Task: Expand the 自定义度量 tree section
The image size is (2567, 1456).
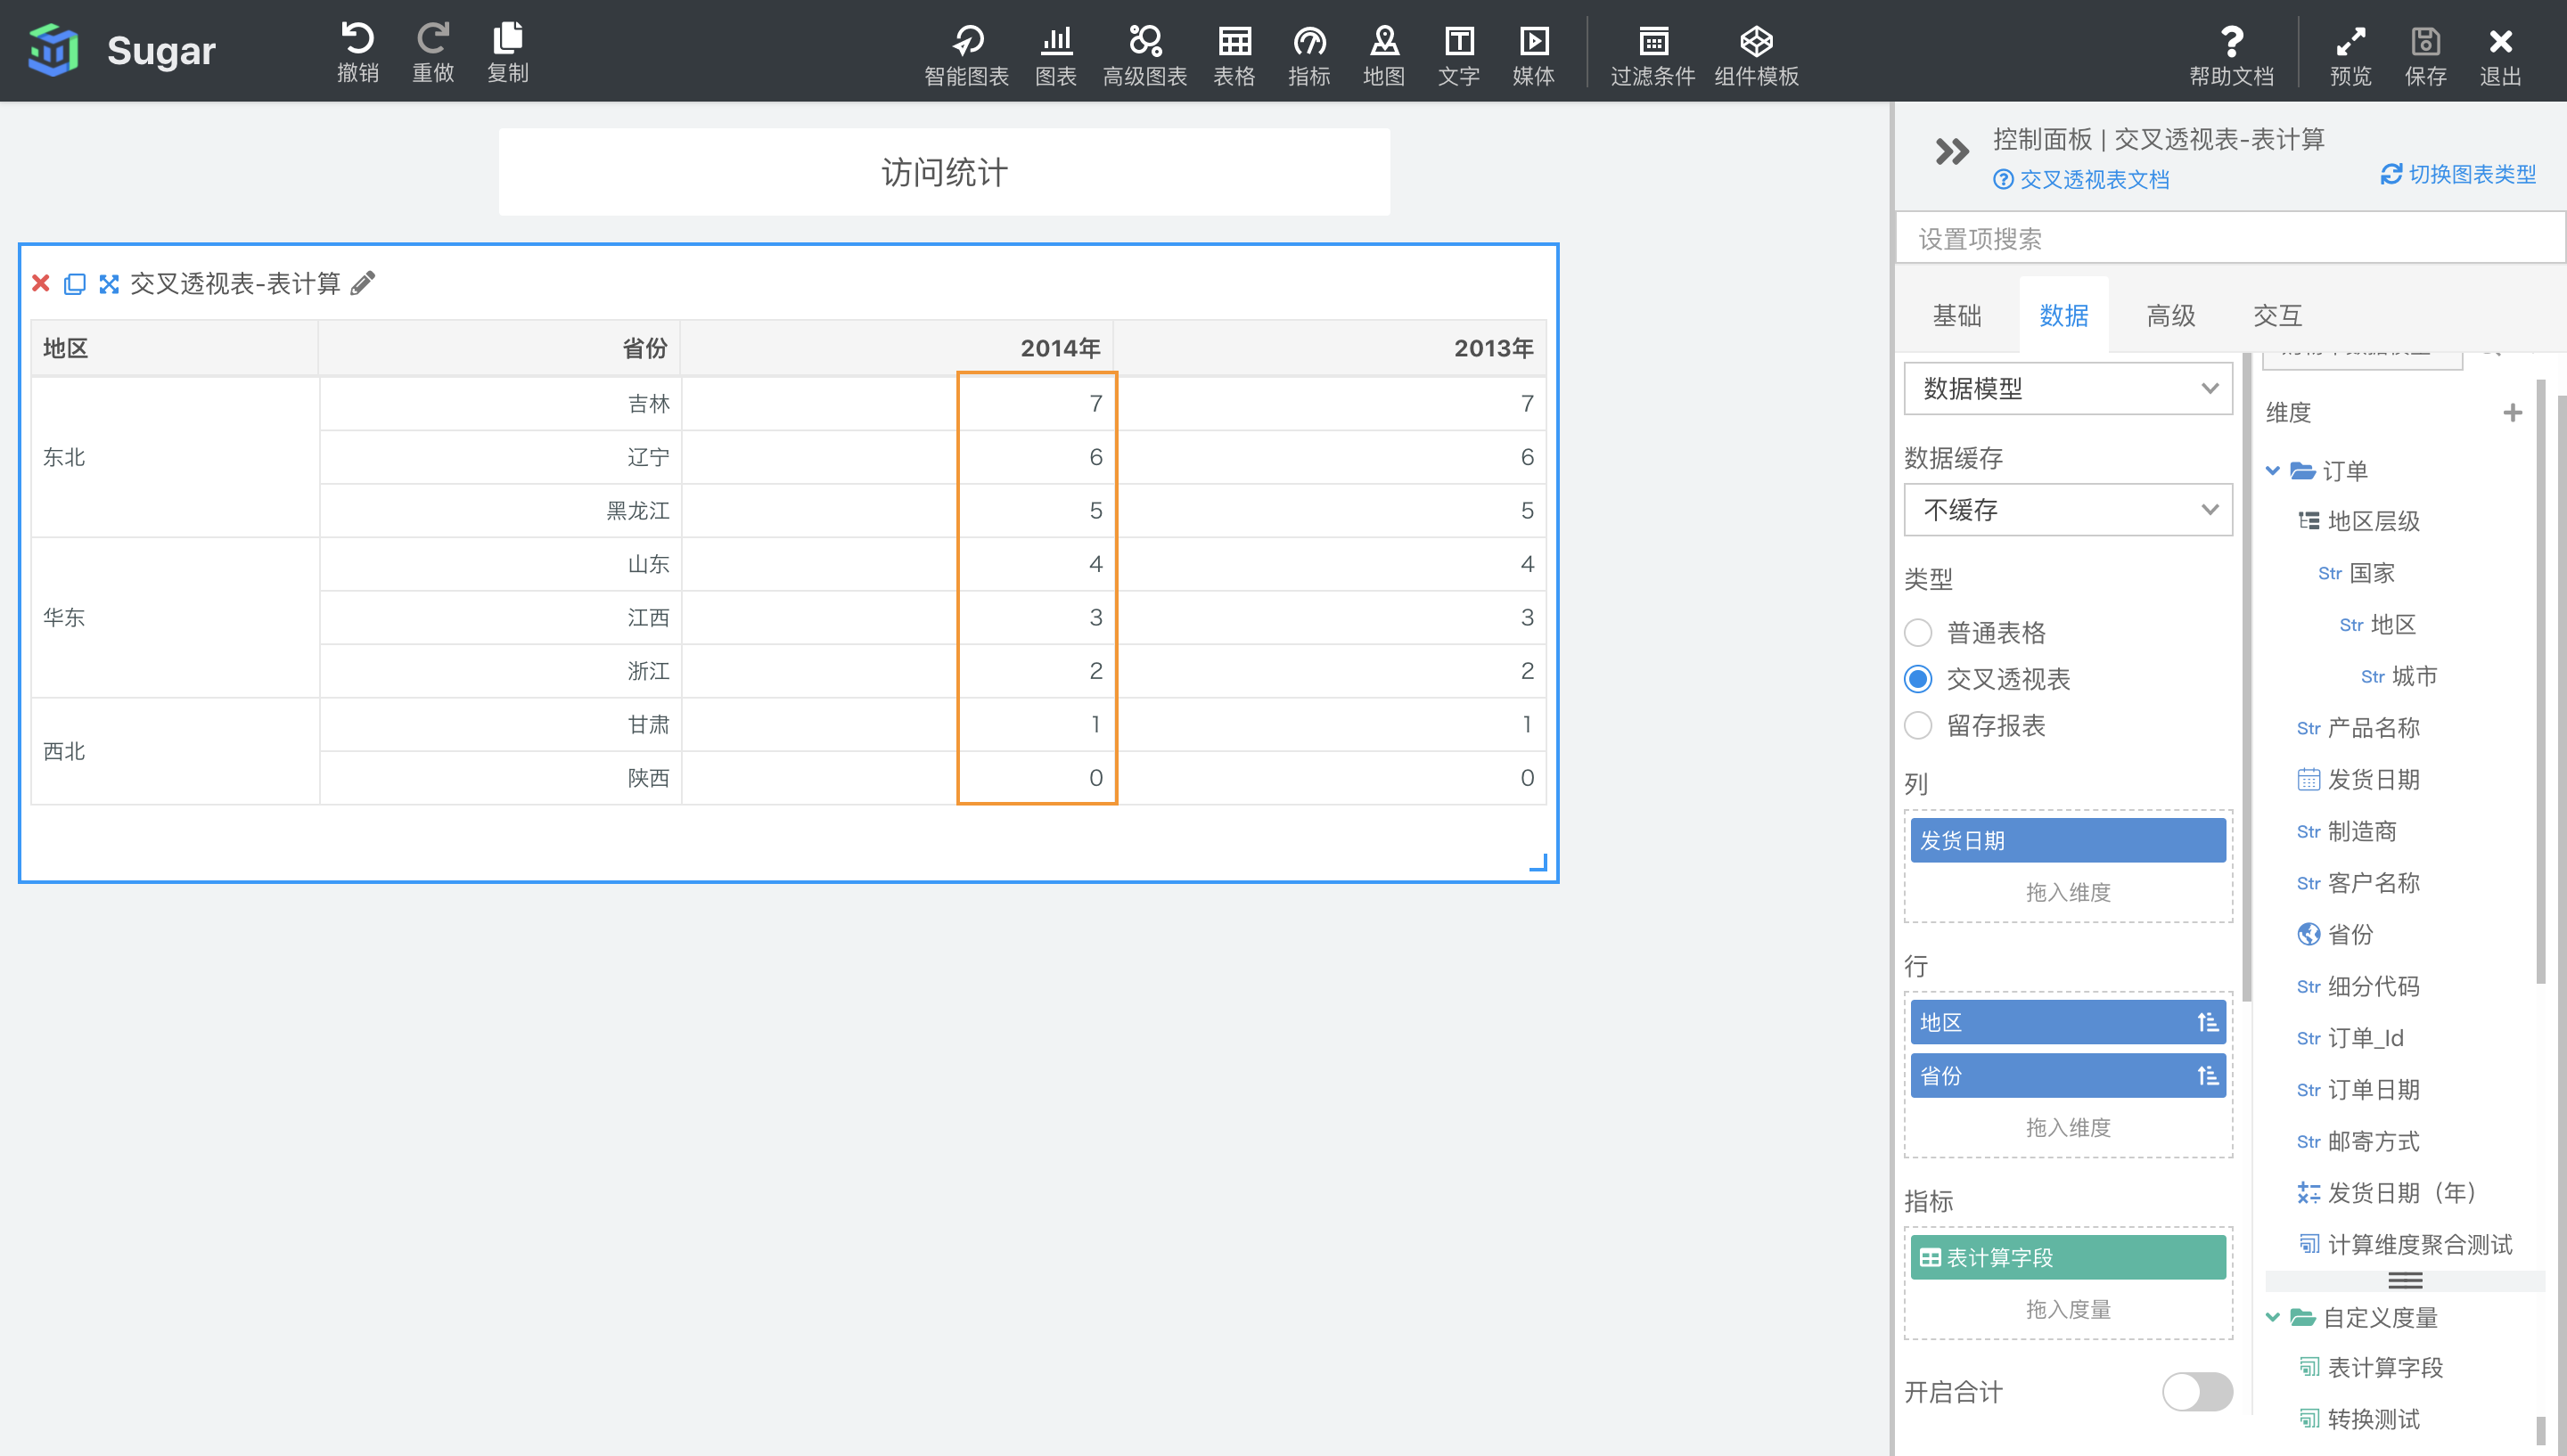Action: (2273, 1317)
